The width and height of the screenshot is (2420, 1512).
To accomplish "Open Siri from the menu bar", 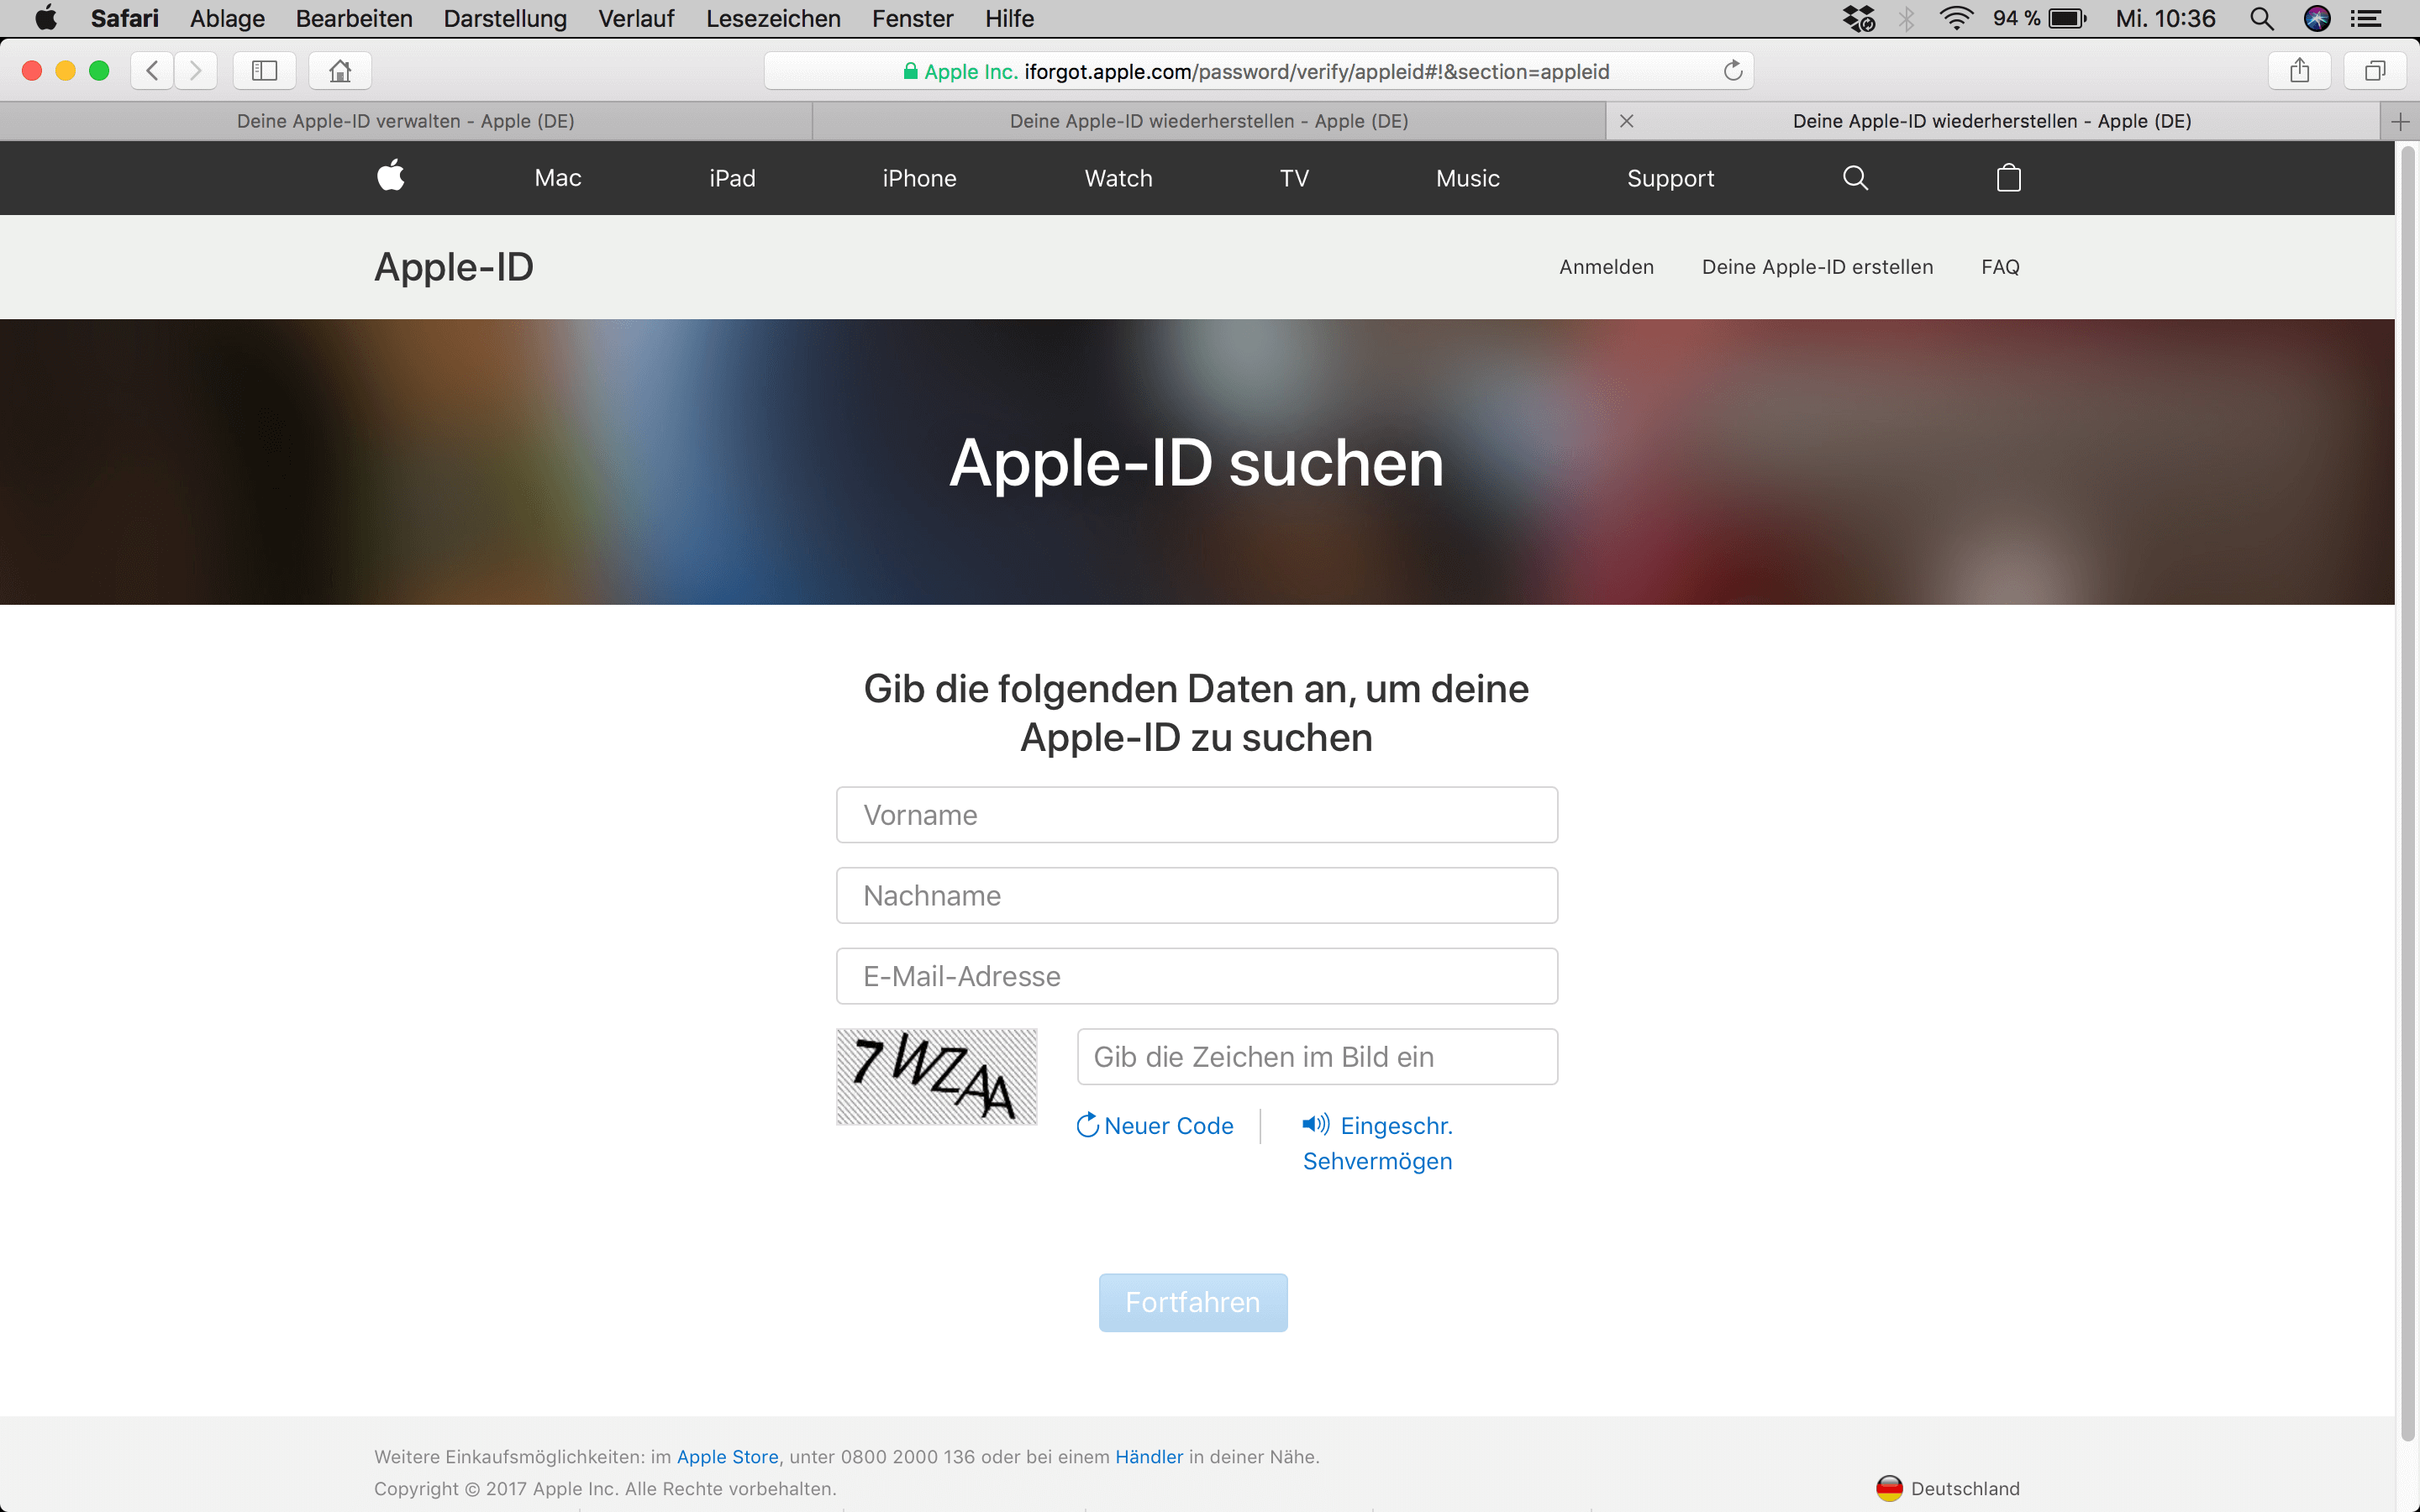I will 2317,18.
